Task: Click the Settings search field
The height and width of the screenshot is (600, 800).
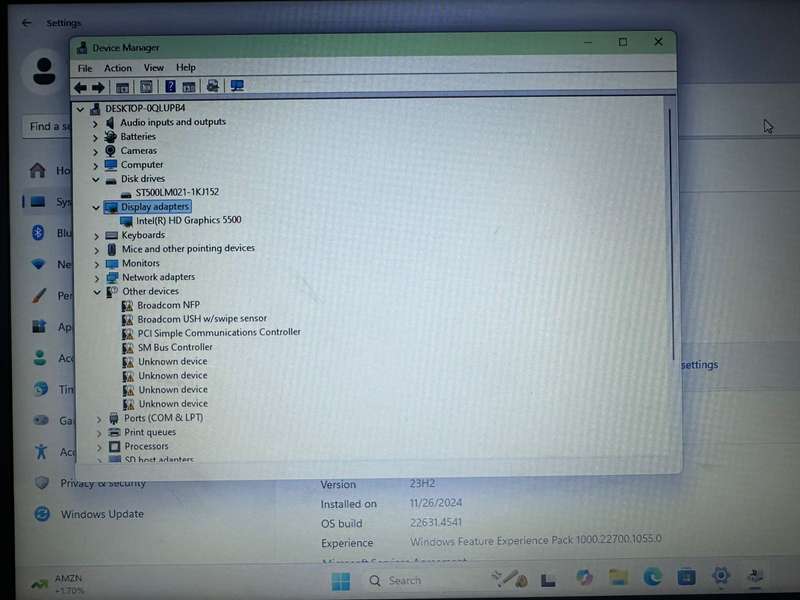Action: click(47, 126)
